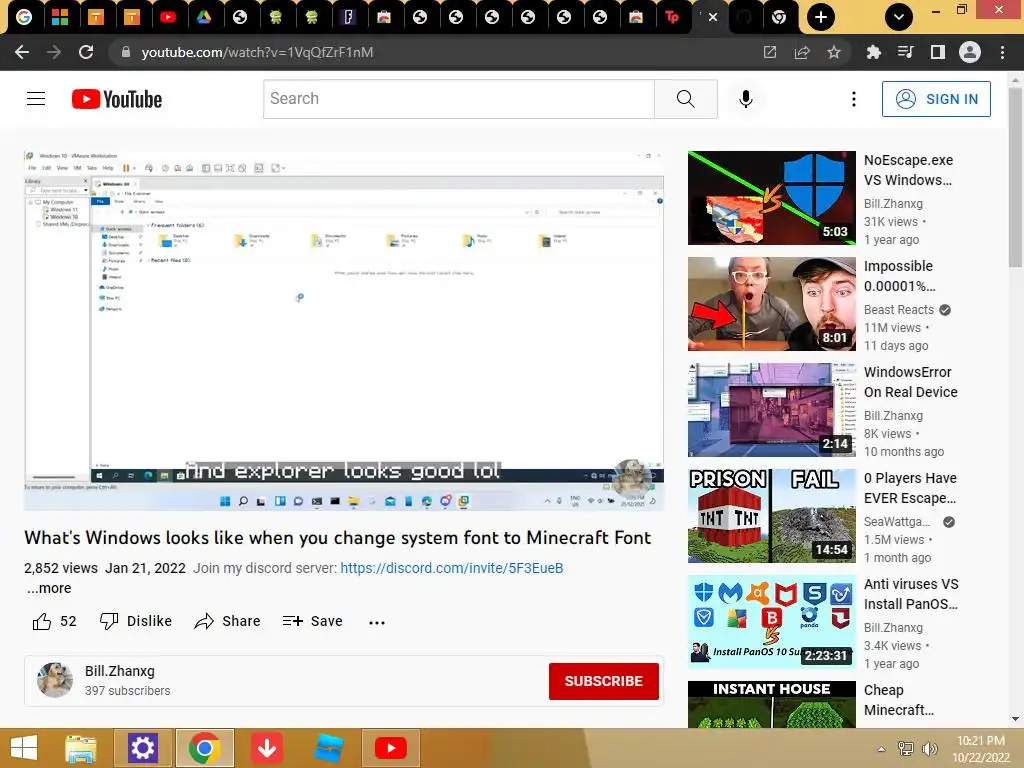This screenshot has height=768, width=1024.
Task: Open a new browser tab
Action: click(821, 17)
